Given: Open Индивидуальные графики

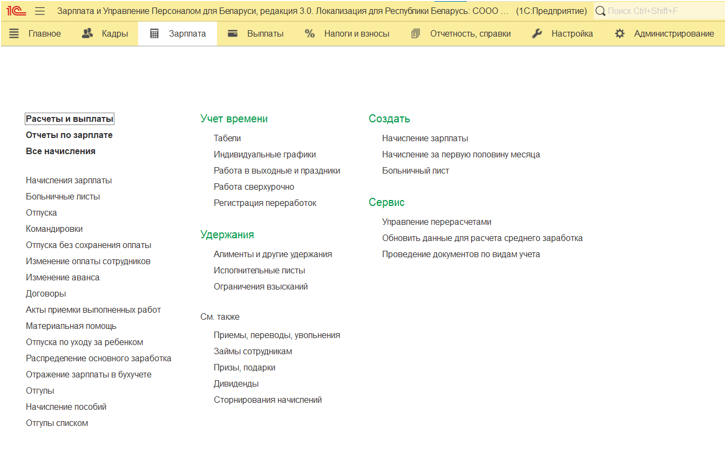Looking at the screenshot, I should tap(265, 154).
